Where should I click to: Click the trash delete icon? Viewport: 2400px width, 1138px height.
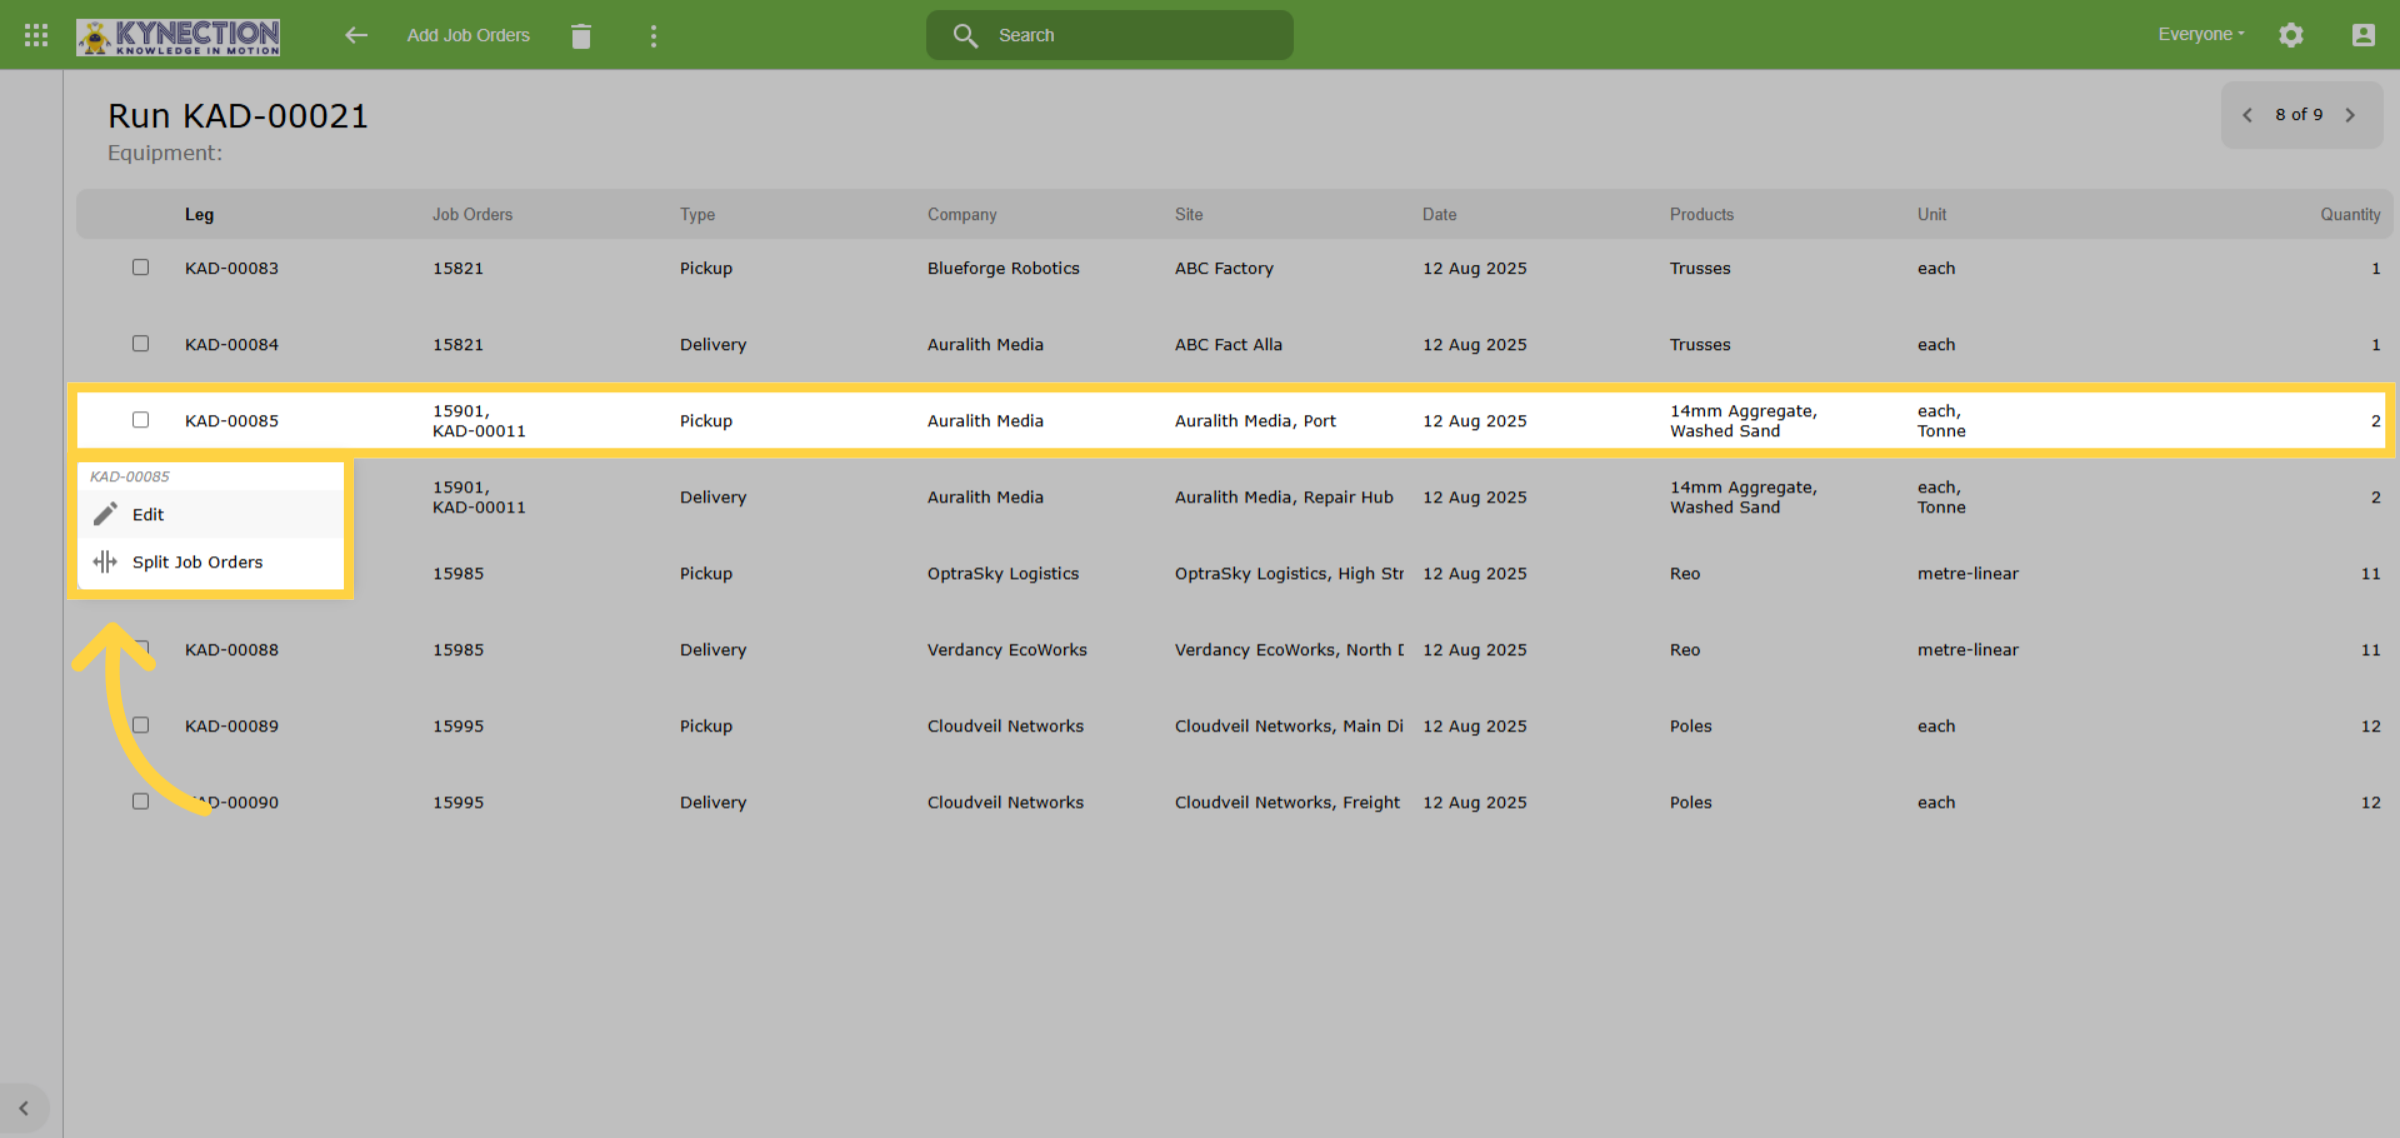[581, 36]
